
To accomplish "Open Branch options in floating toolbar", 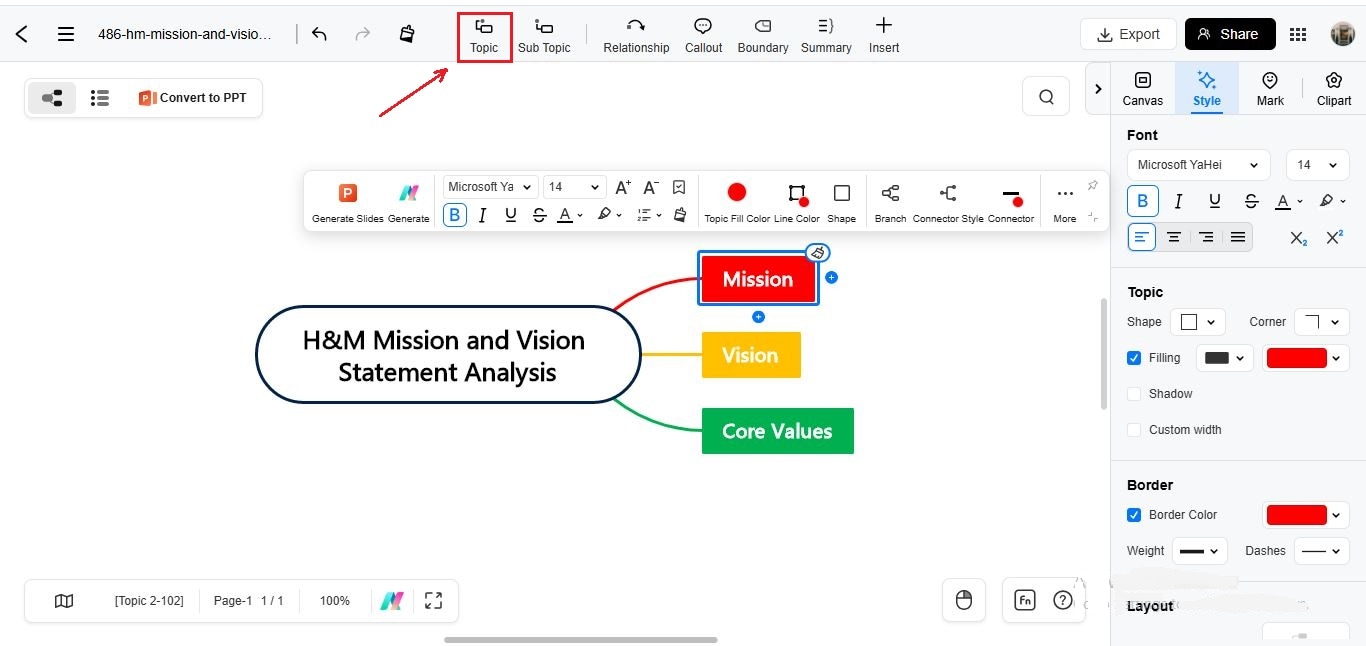I will [x=890, y=202].
